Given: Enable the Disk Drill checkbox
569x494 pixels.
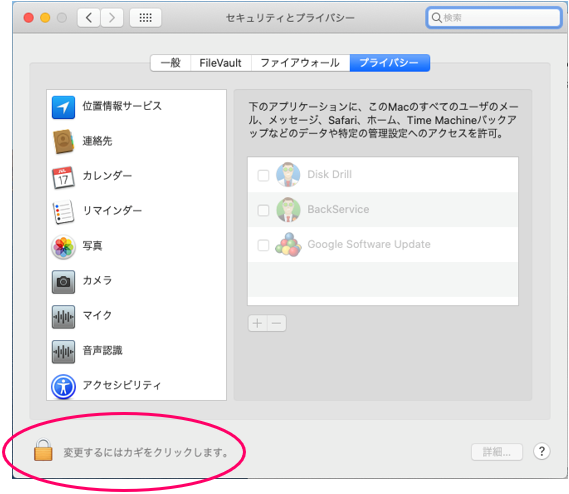Looking at the screenshot, I should click(263, 175).
